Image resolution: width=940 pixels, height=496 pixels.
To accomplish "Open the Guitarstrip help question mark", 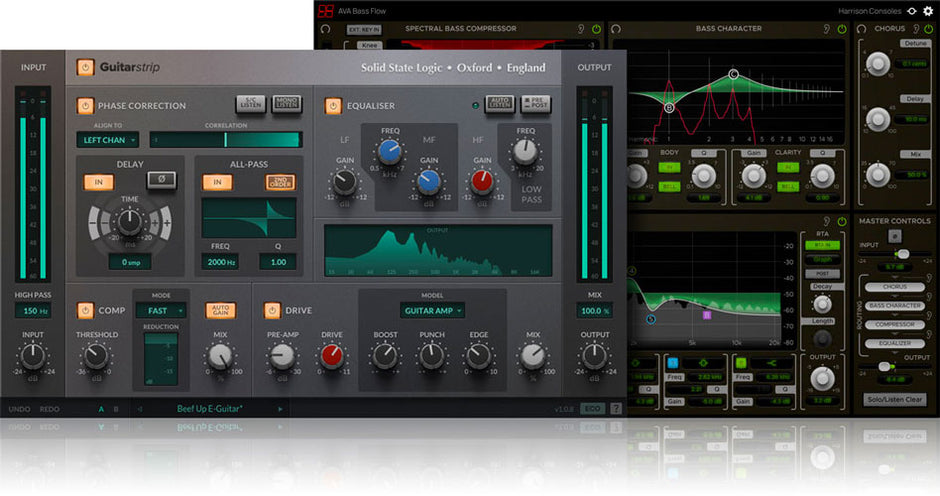I will tap(616, 408).
